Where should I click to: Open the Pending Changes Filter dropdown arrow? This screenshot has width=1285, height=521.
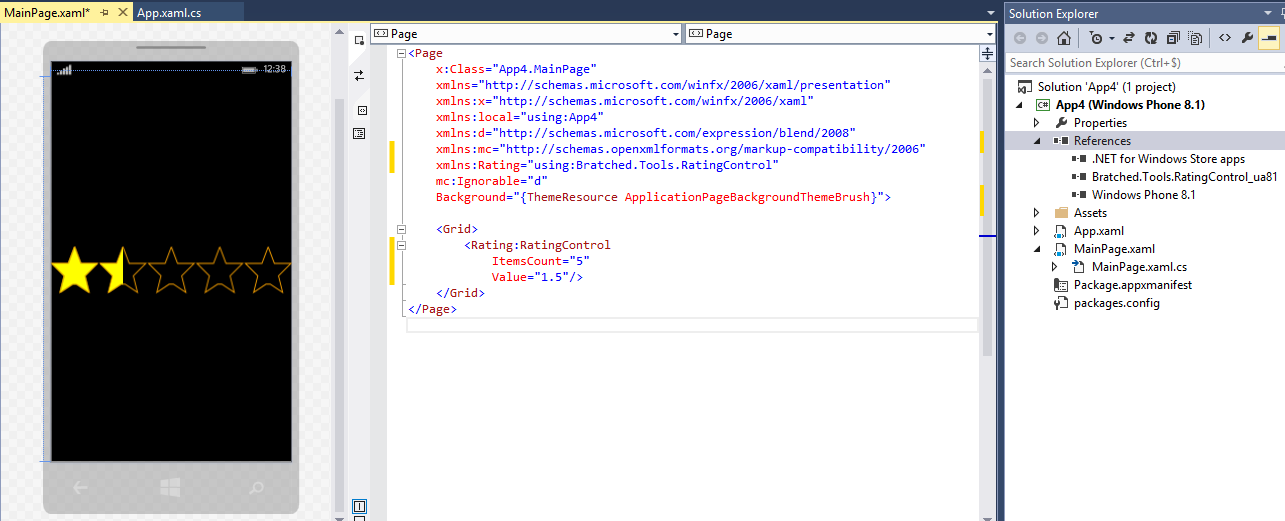pos(1111,38)
